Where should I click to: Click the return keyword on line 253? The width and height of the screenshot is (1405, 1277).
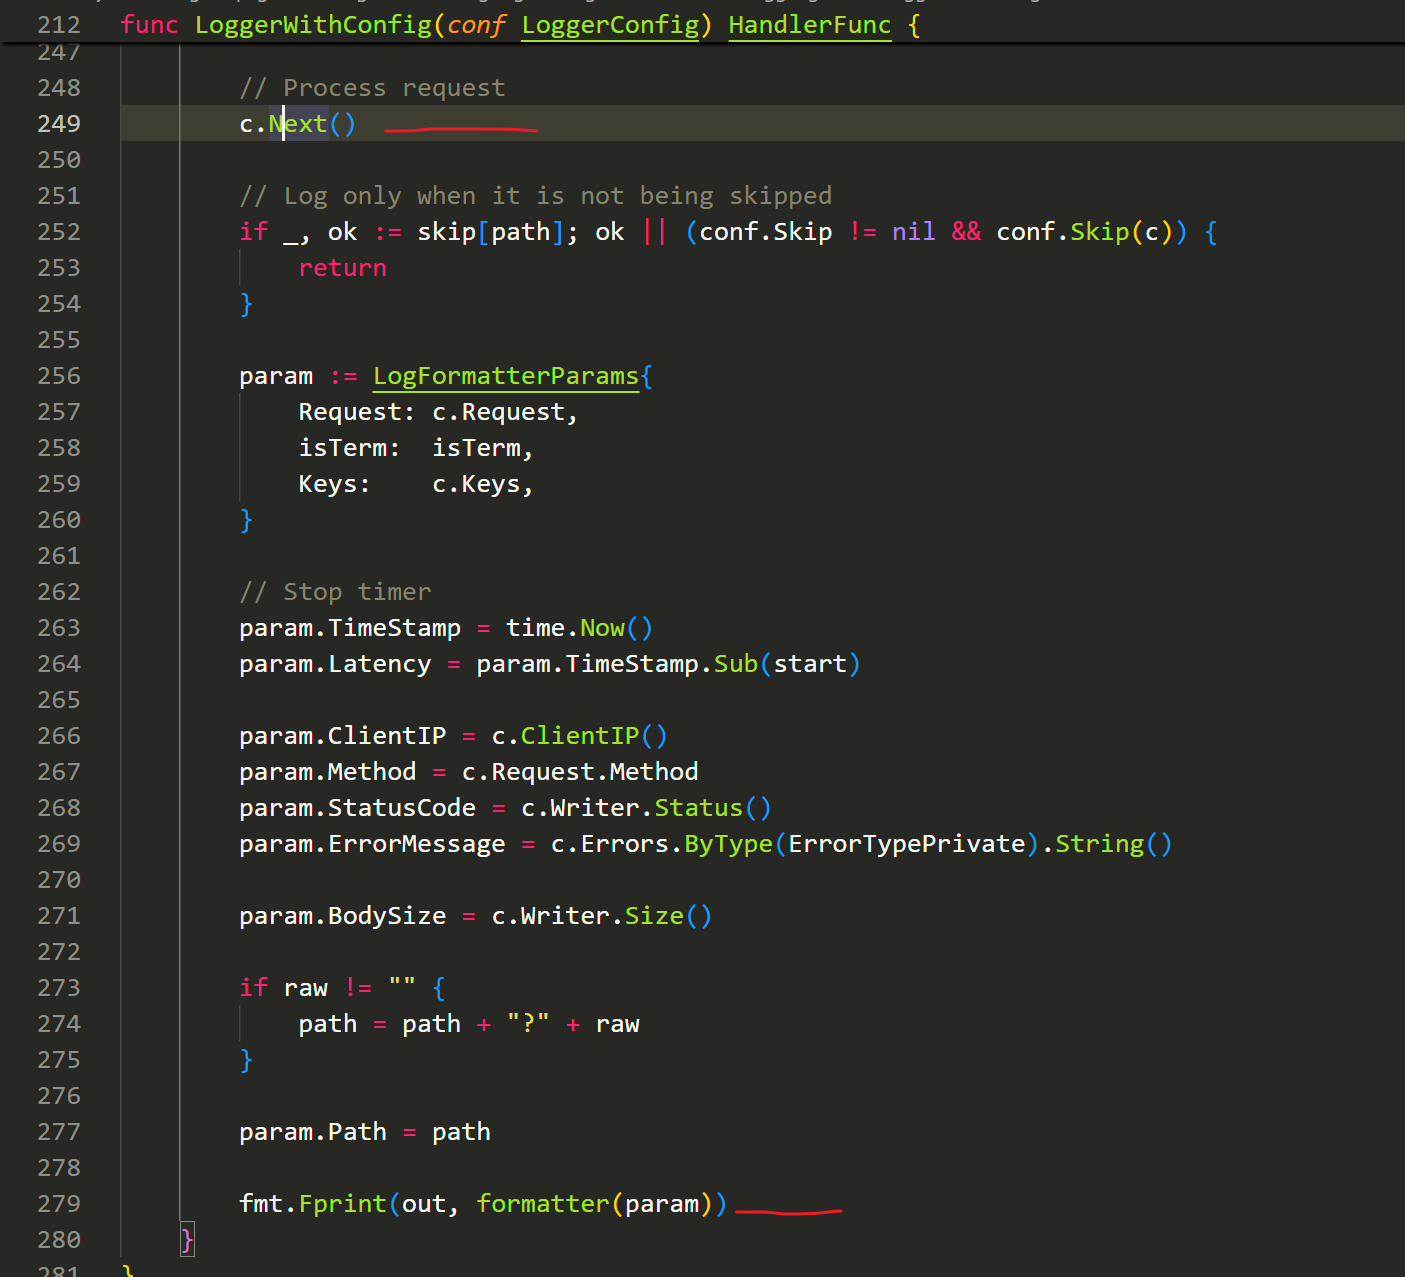point(342,268)
